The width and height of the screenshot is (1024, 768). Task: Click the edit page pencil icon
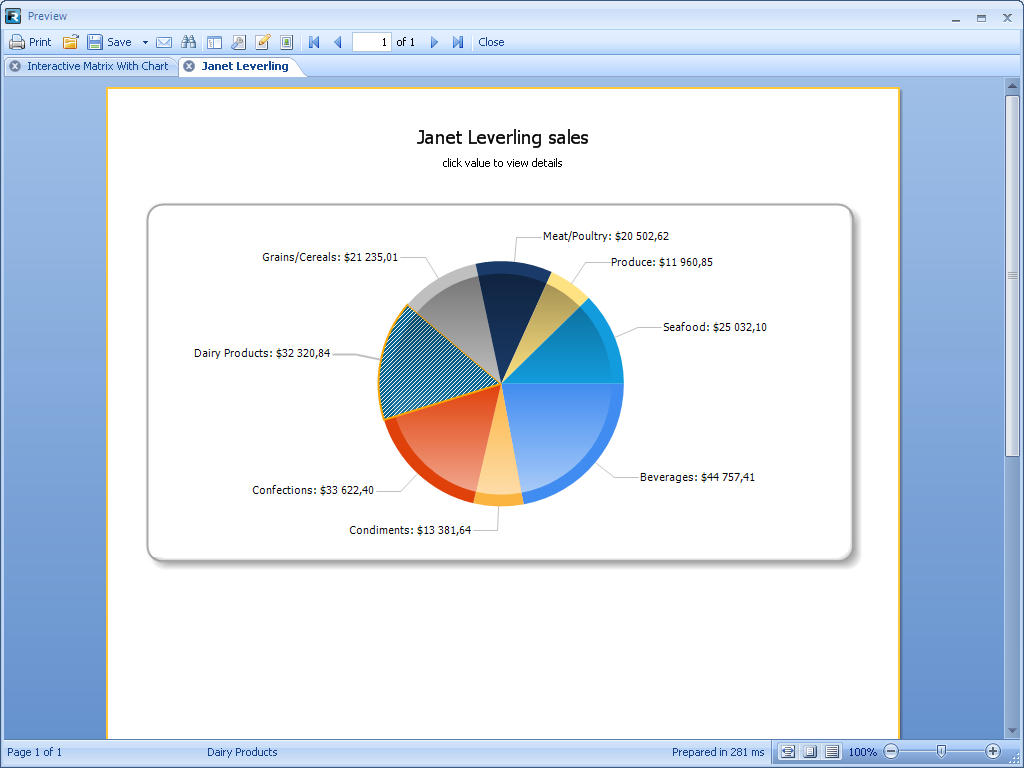tap(263, 42)
